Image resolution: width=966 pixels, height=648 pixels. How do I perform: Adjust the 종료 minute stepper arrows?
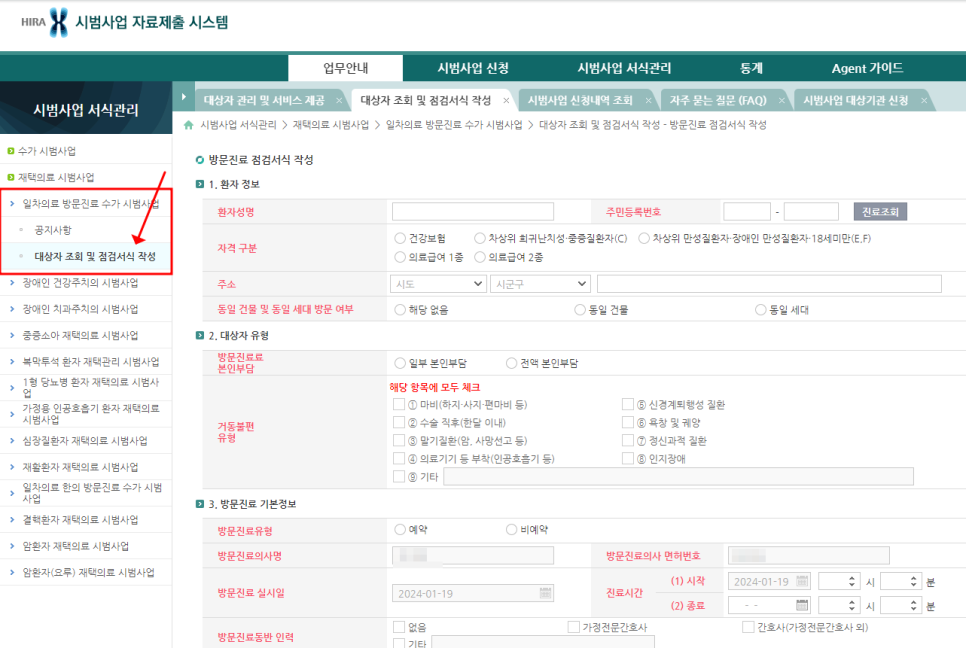[914, 606]
